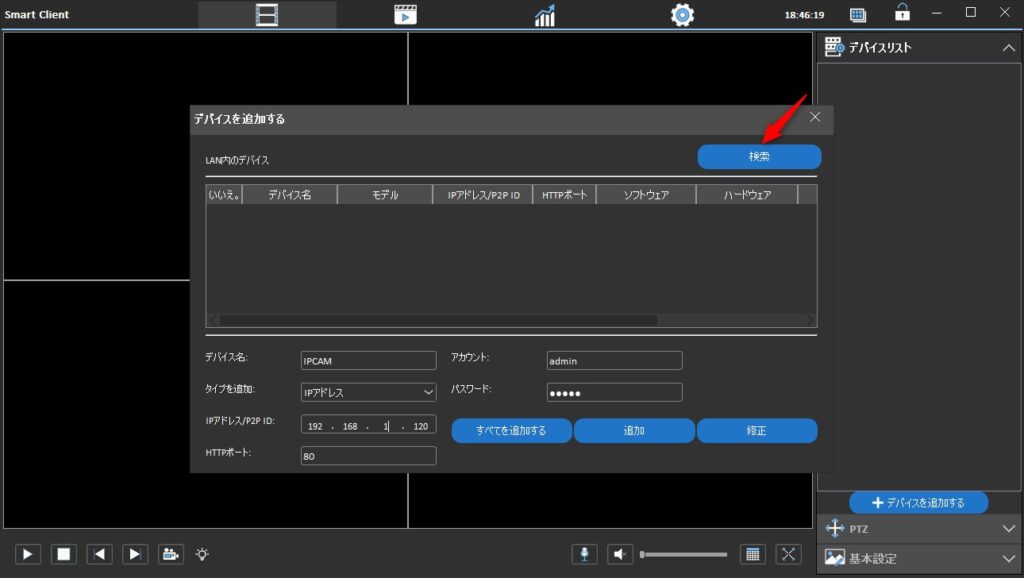Viewport: 1024px width, 578px height.
Task: Click the fullscreen expand icon
Action: [788, 554]
